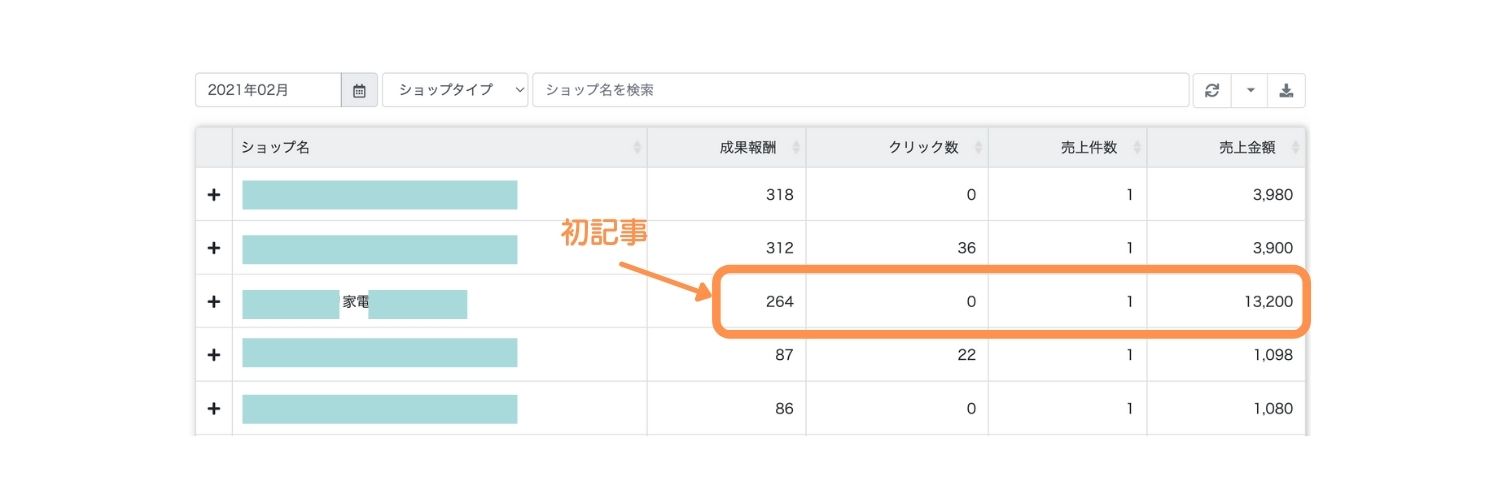Expand the 家電 shop row
This screenshot has width=1500, height=500.
point(213,301)
